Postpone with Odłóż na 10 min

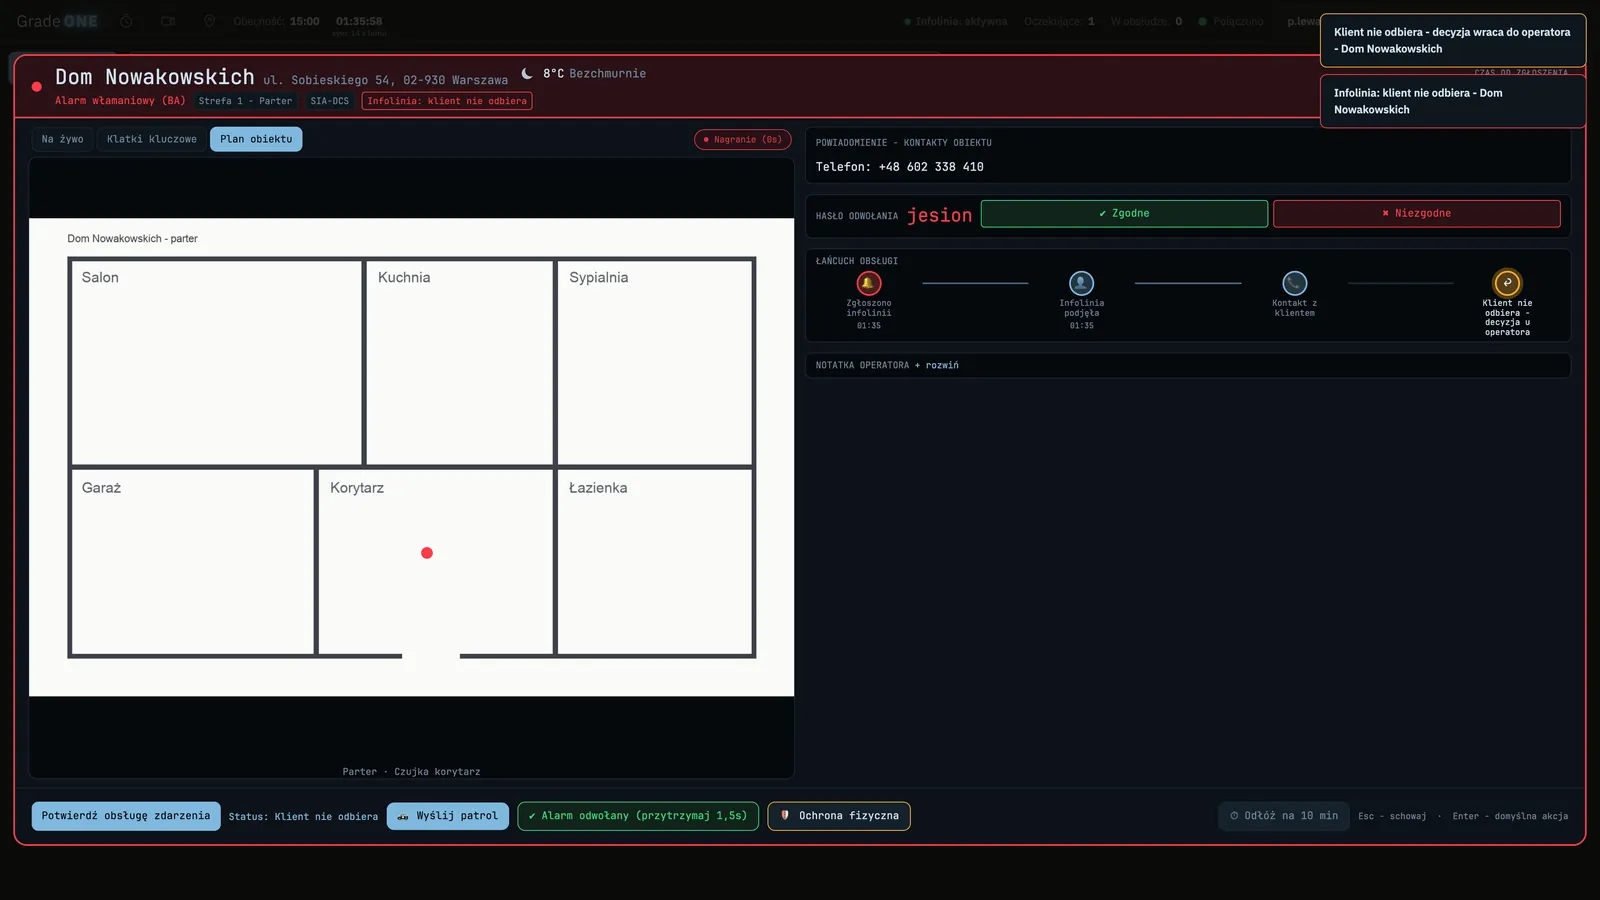coord(1284,816)
